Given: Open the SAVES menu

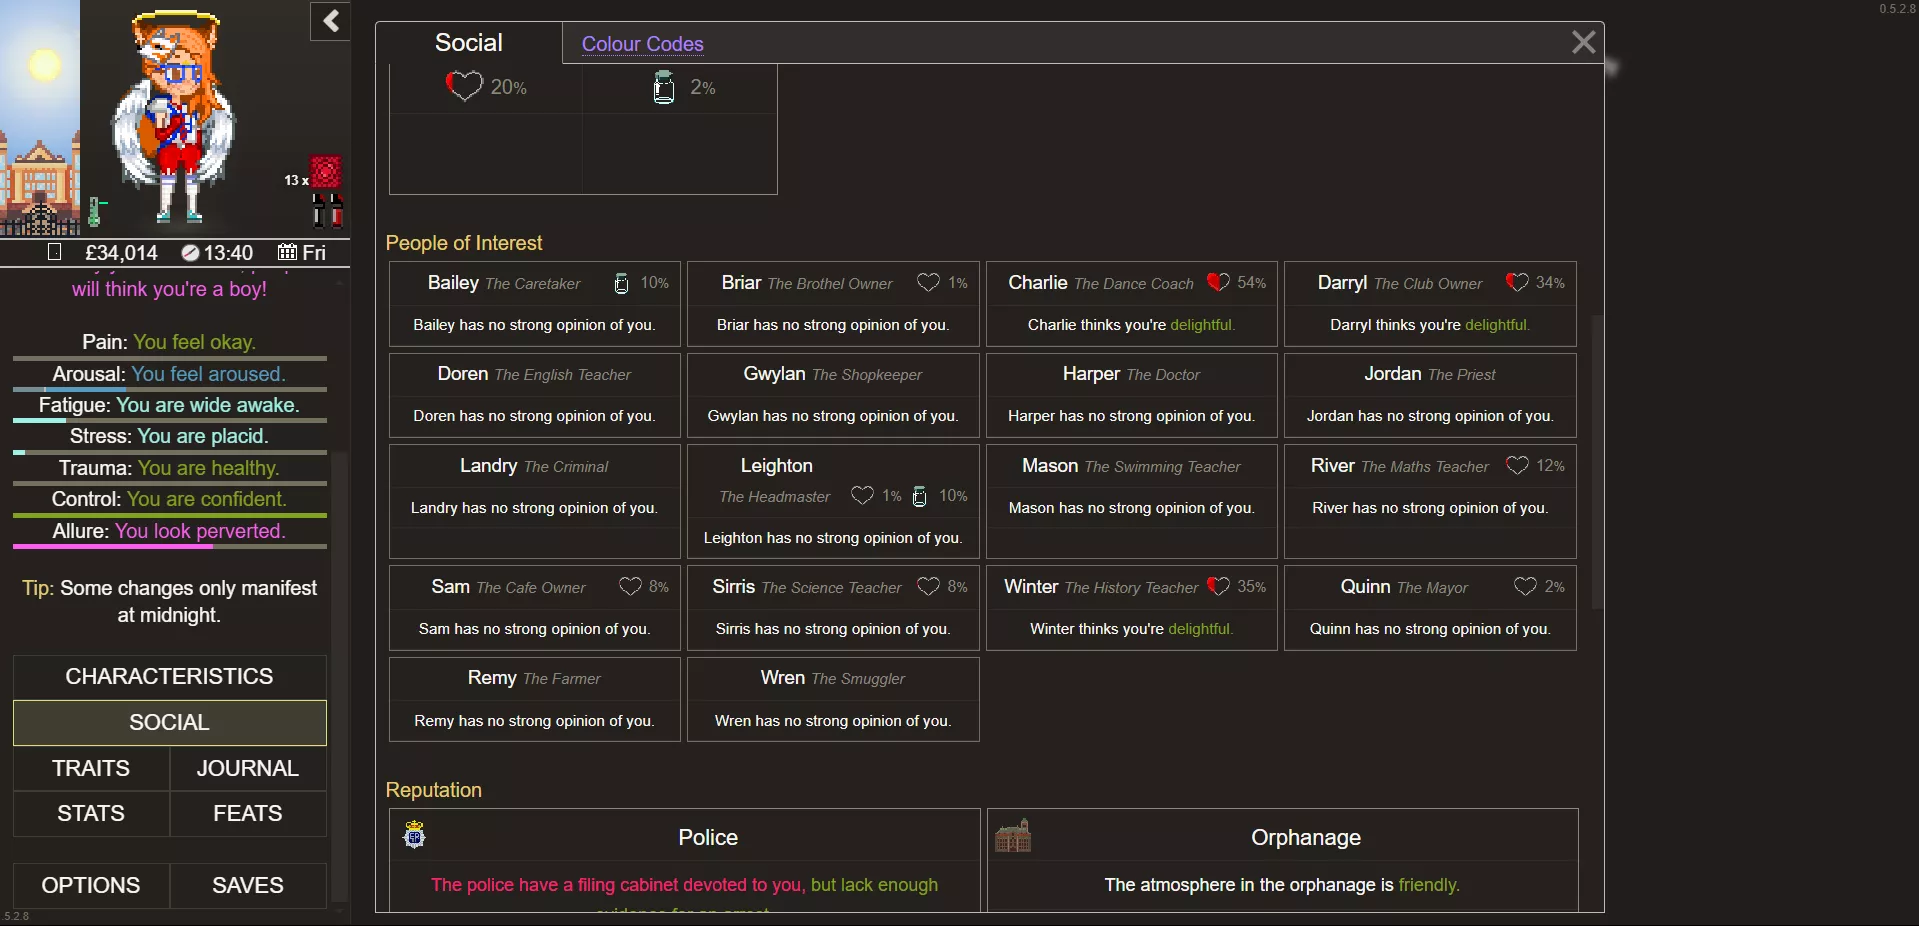Looking at the screenshot, I should coord(247,886).
